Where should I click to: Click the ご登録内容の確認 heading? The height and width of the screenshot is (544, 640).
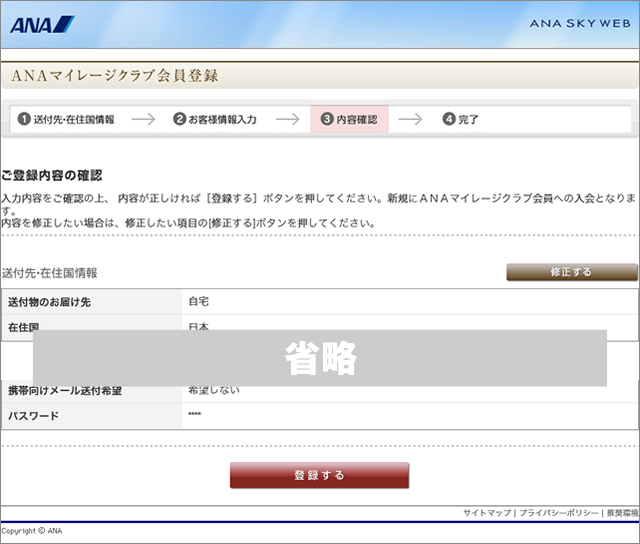tap(51, 175)
